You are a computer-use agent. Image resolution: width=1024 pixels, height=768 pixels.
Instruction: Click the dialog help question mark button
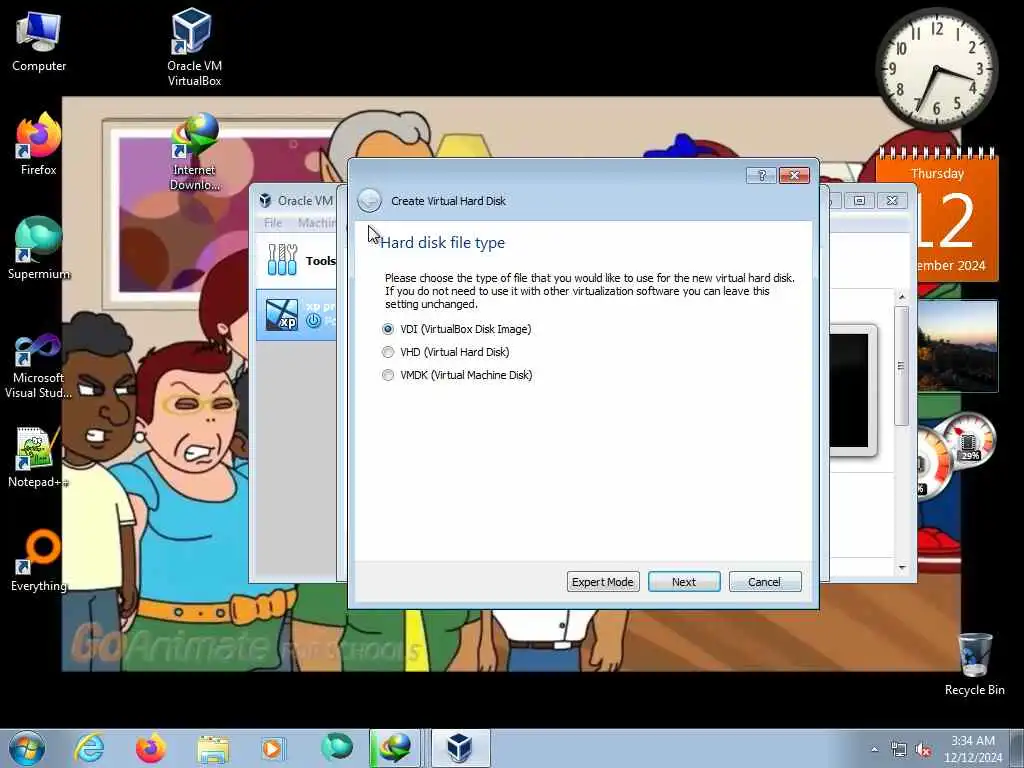[x=761, y=175]
